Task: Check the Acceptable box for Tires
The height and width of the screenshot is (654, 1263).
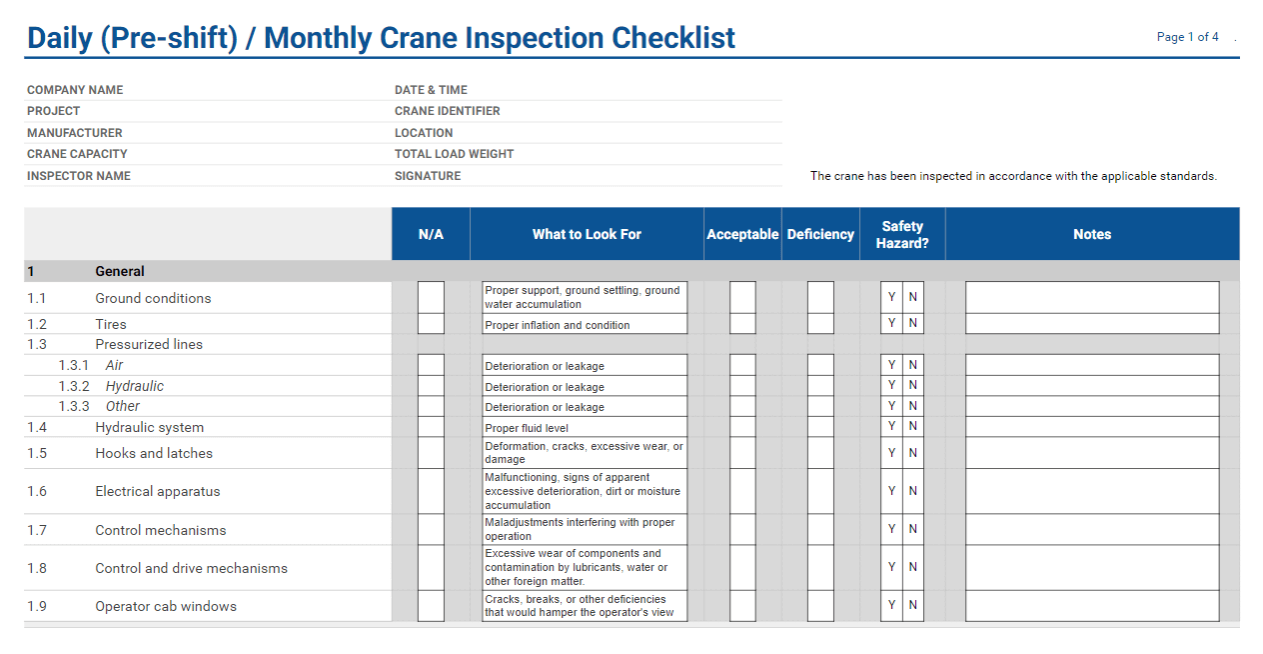Action: pos(743,324)
